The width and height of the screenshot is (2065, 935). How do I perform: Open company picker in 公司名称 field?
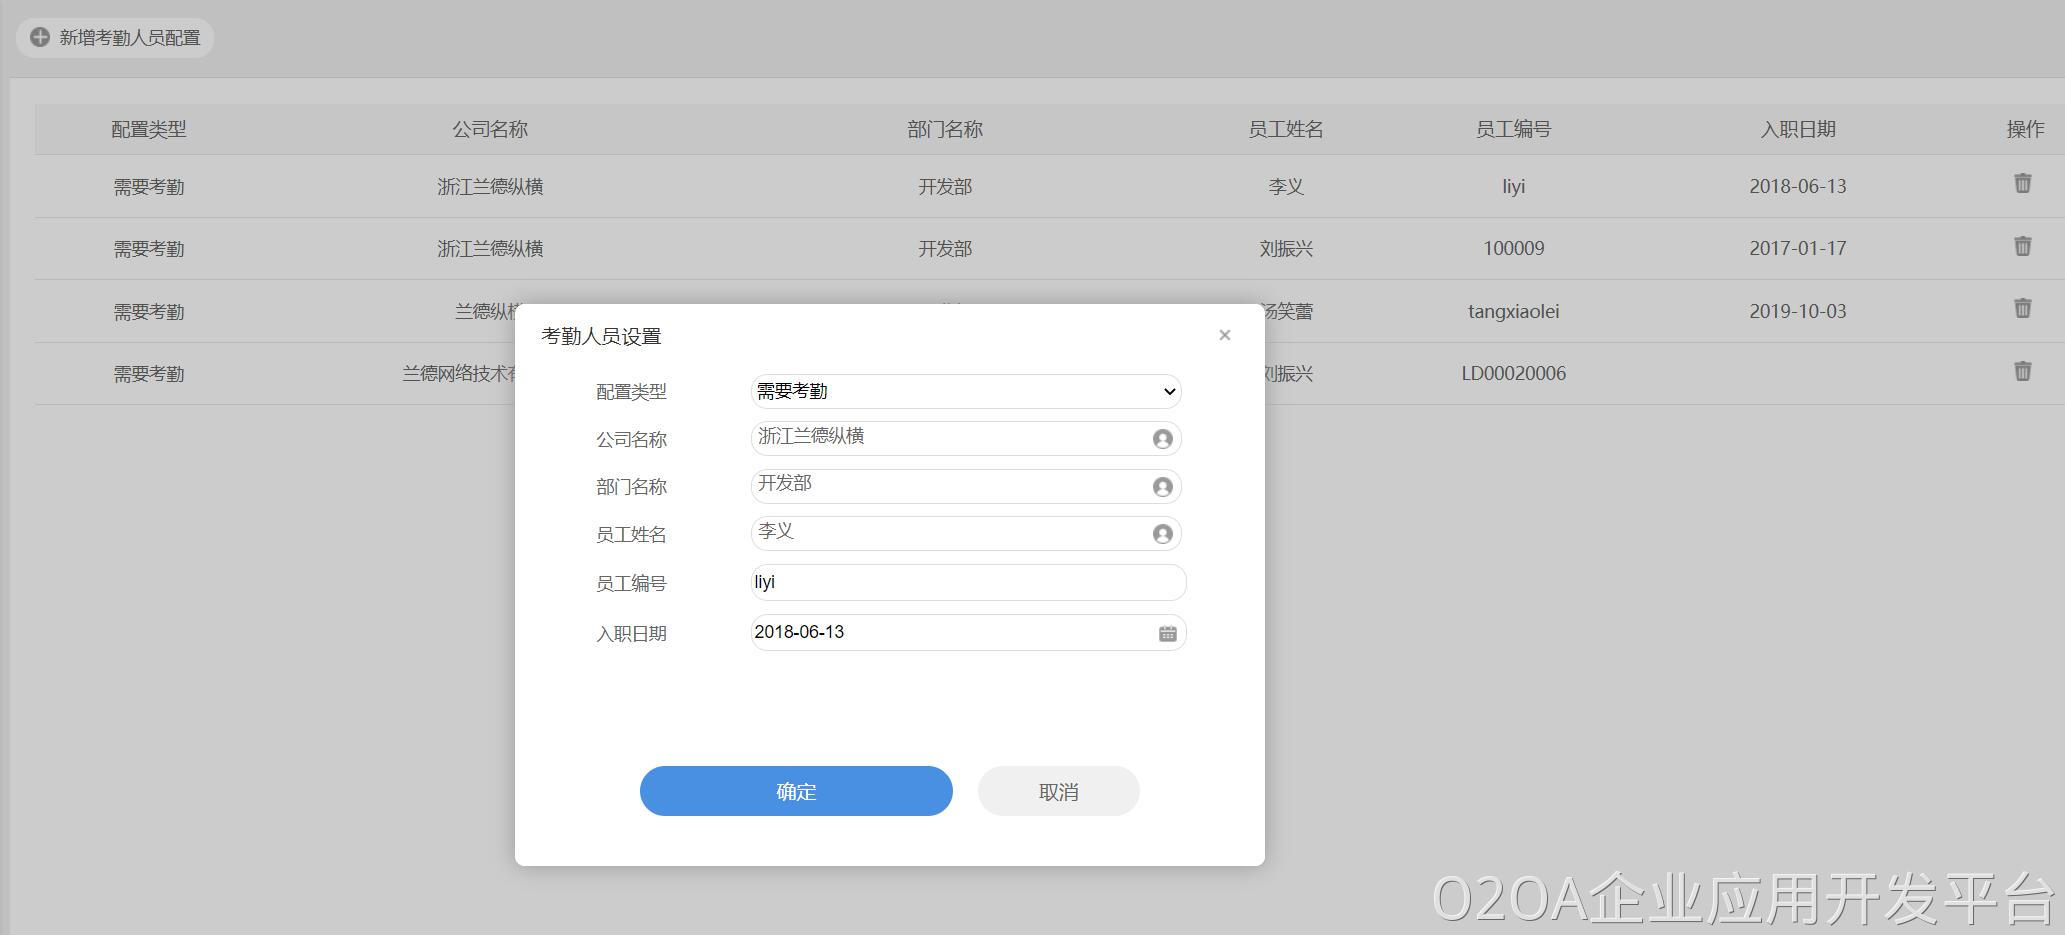[1162, 439]
